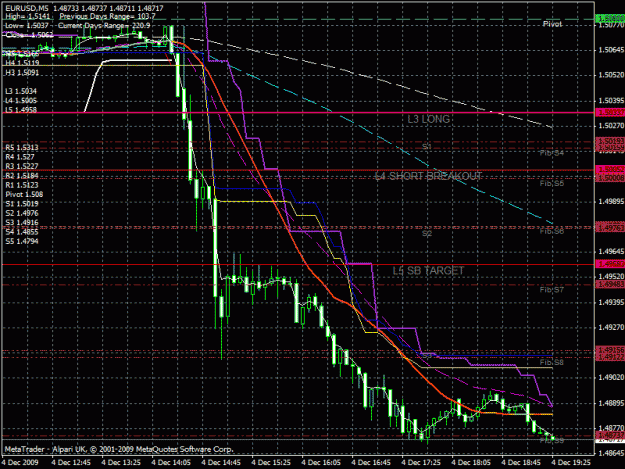Click the 'R5 1.5313' resistance label
Image resolution: width=625 pixels, height=469 pixels.
22,147
